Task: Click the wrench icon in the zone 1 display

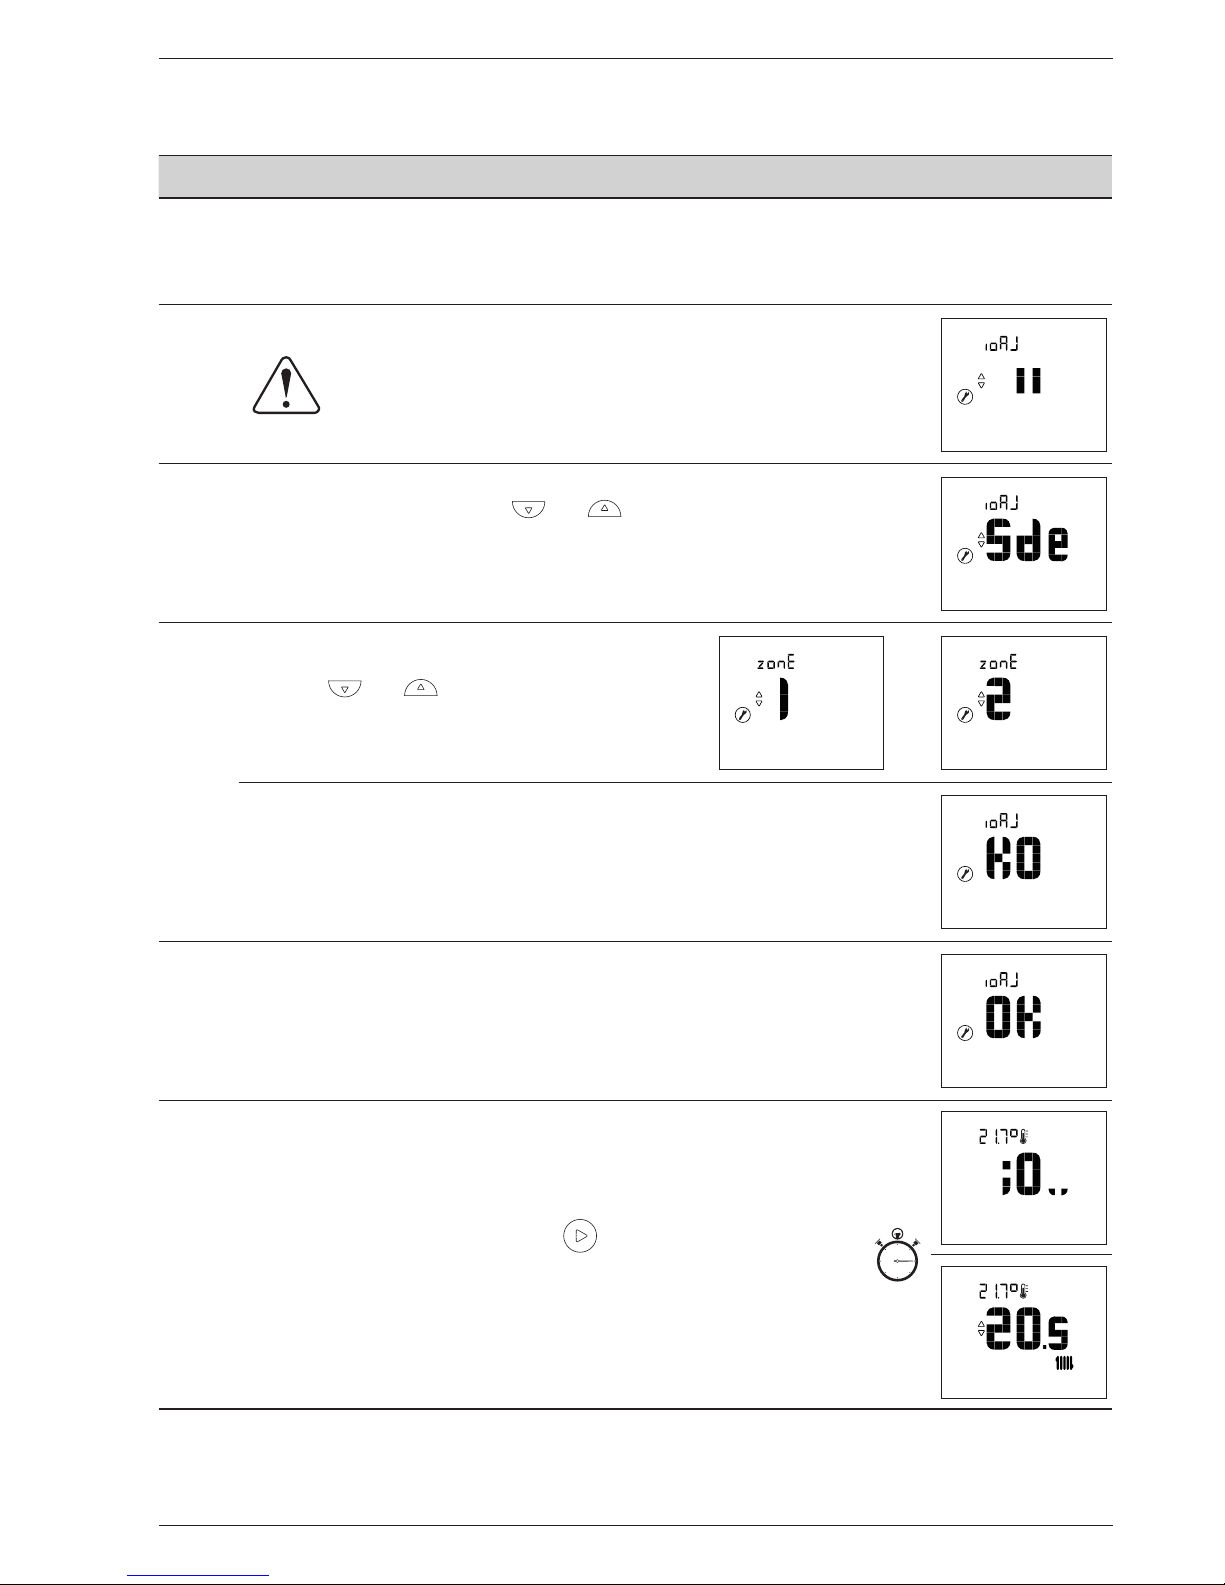Action: [x=742, y=715]
